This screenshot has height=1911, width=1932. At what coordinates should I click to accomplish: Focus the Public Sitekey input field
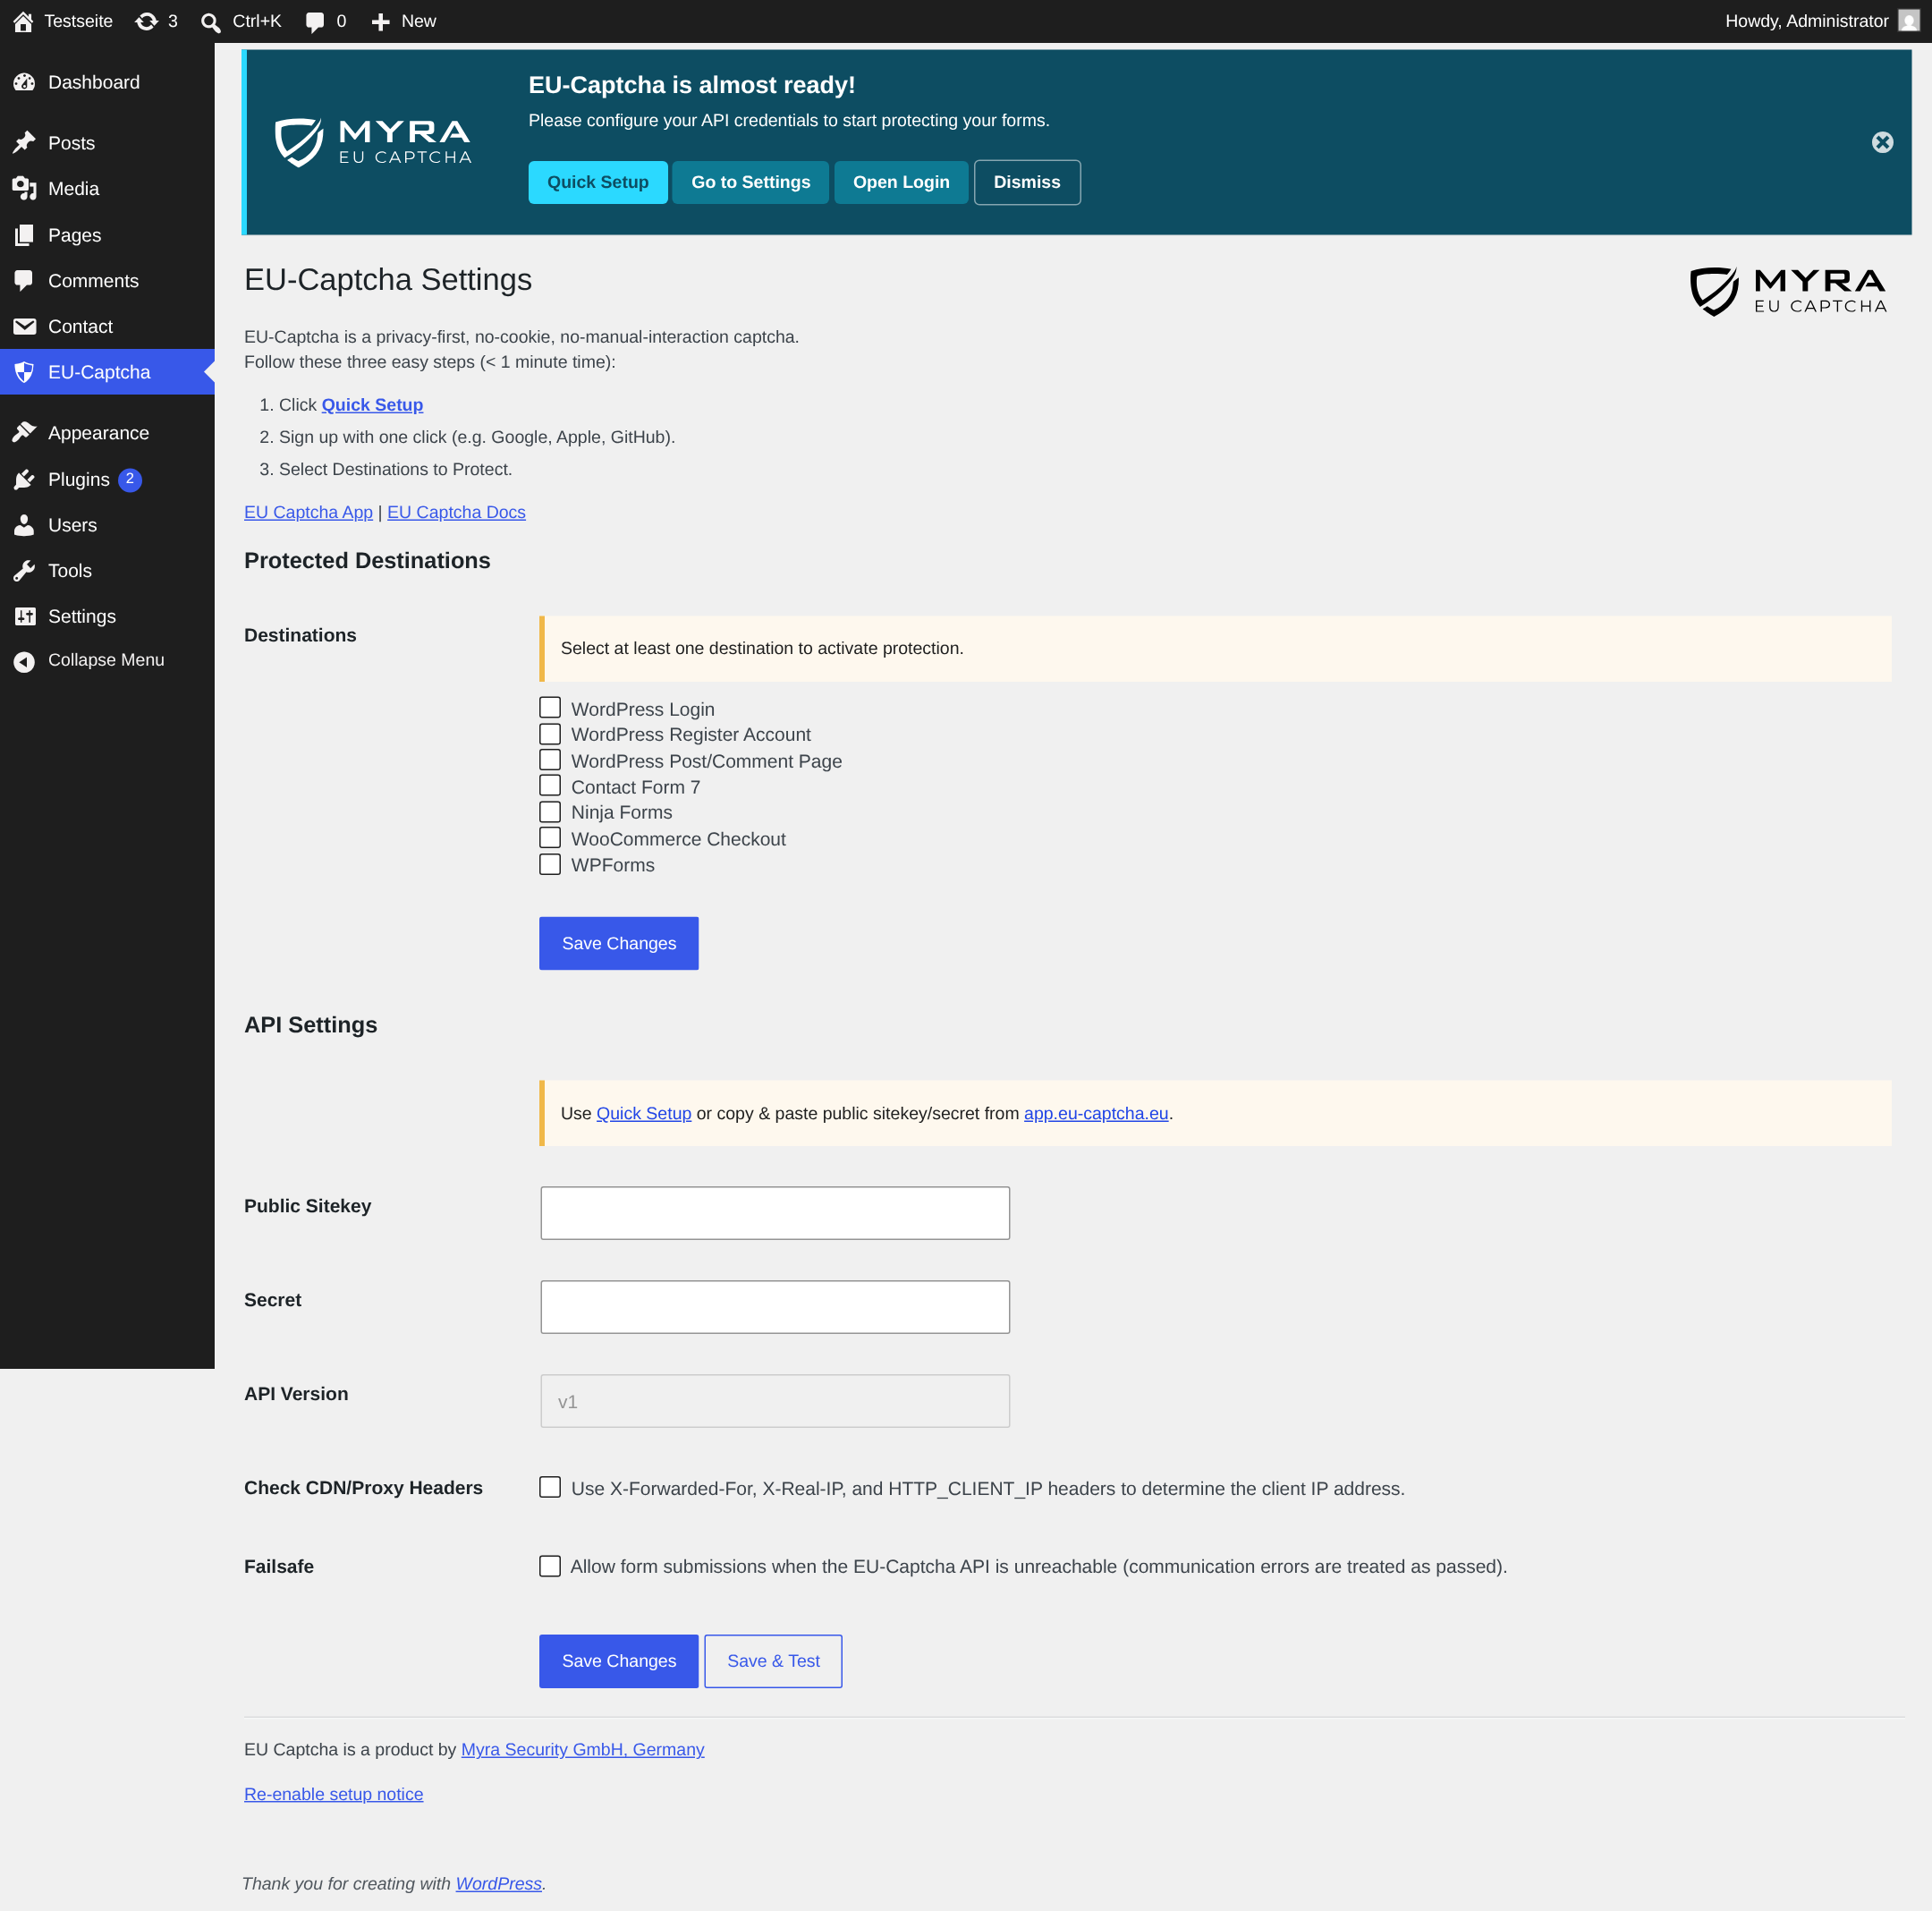tap(775, 1213)
